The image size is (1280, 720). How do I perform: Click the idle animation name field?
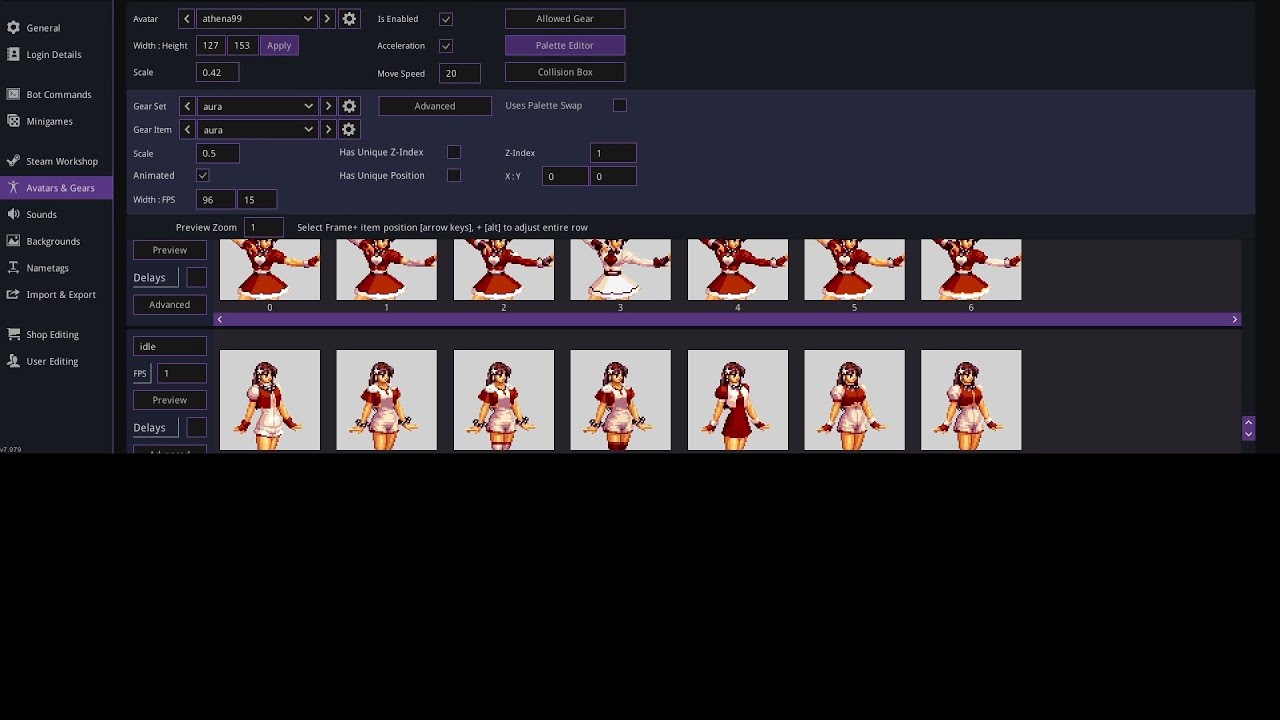pos(170,346)
